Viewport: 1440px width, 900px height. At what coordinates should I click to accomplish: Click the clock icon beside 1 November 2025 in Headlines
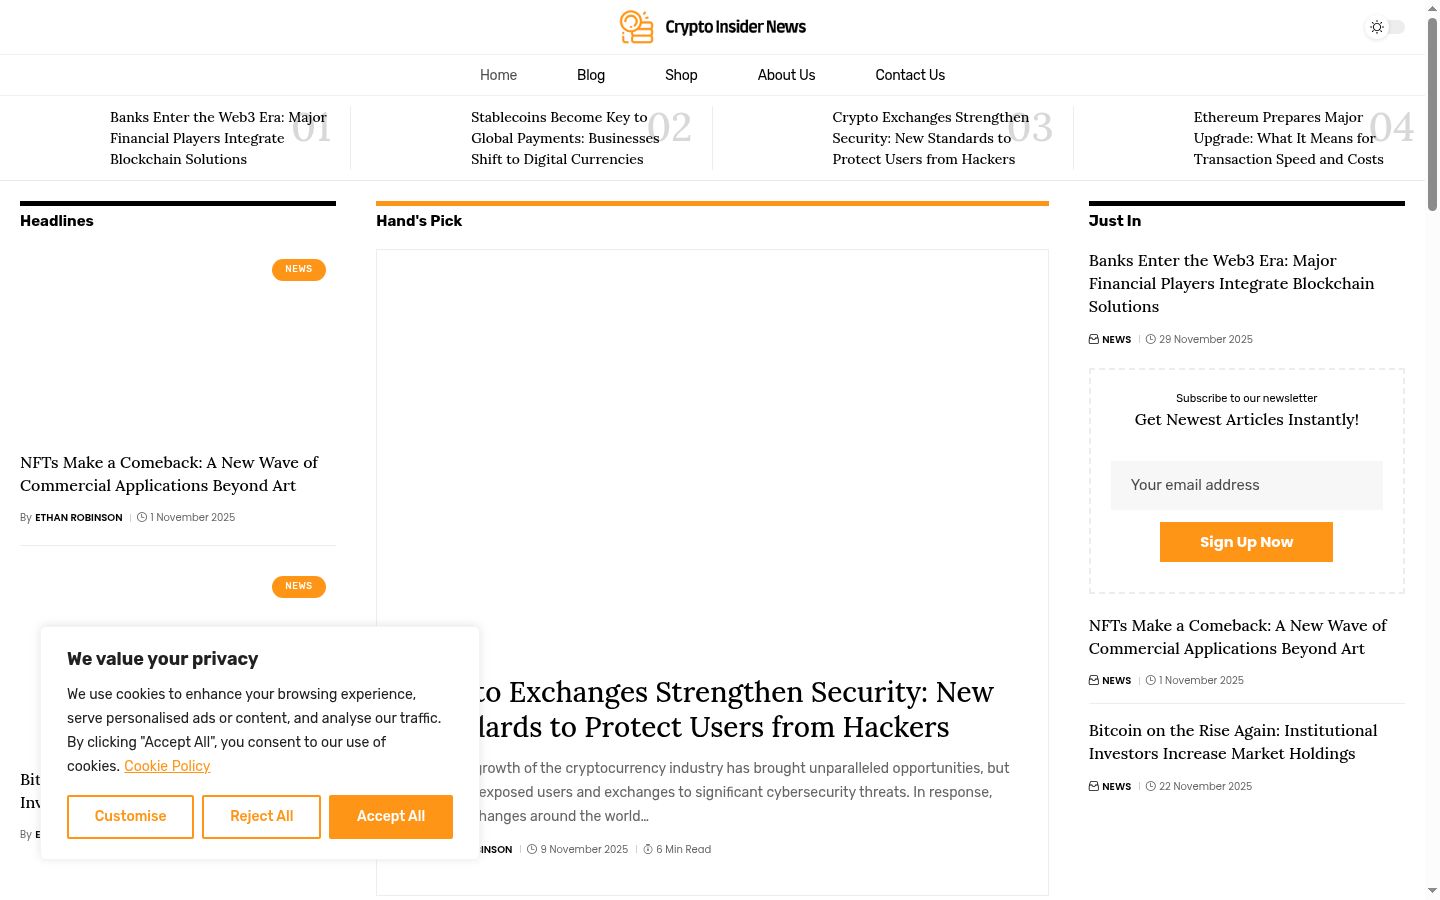click(142, 518)
